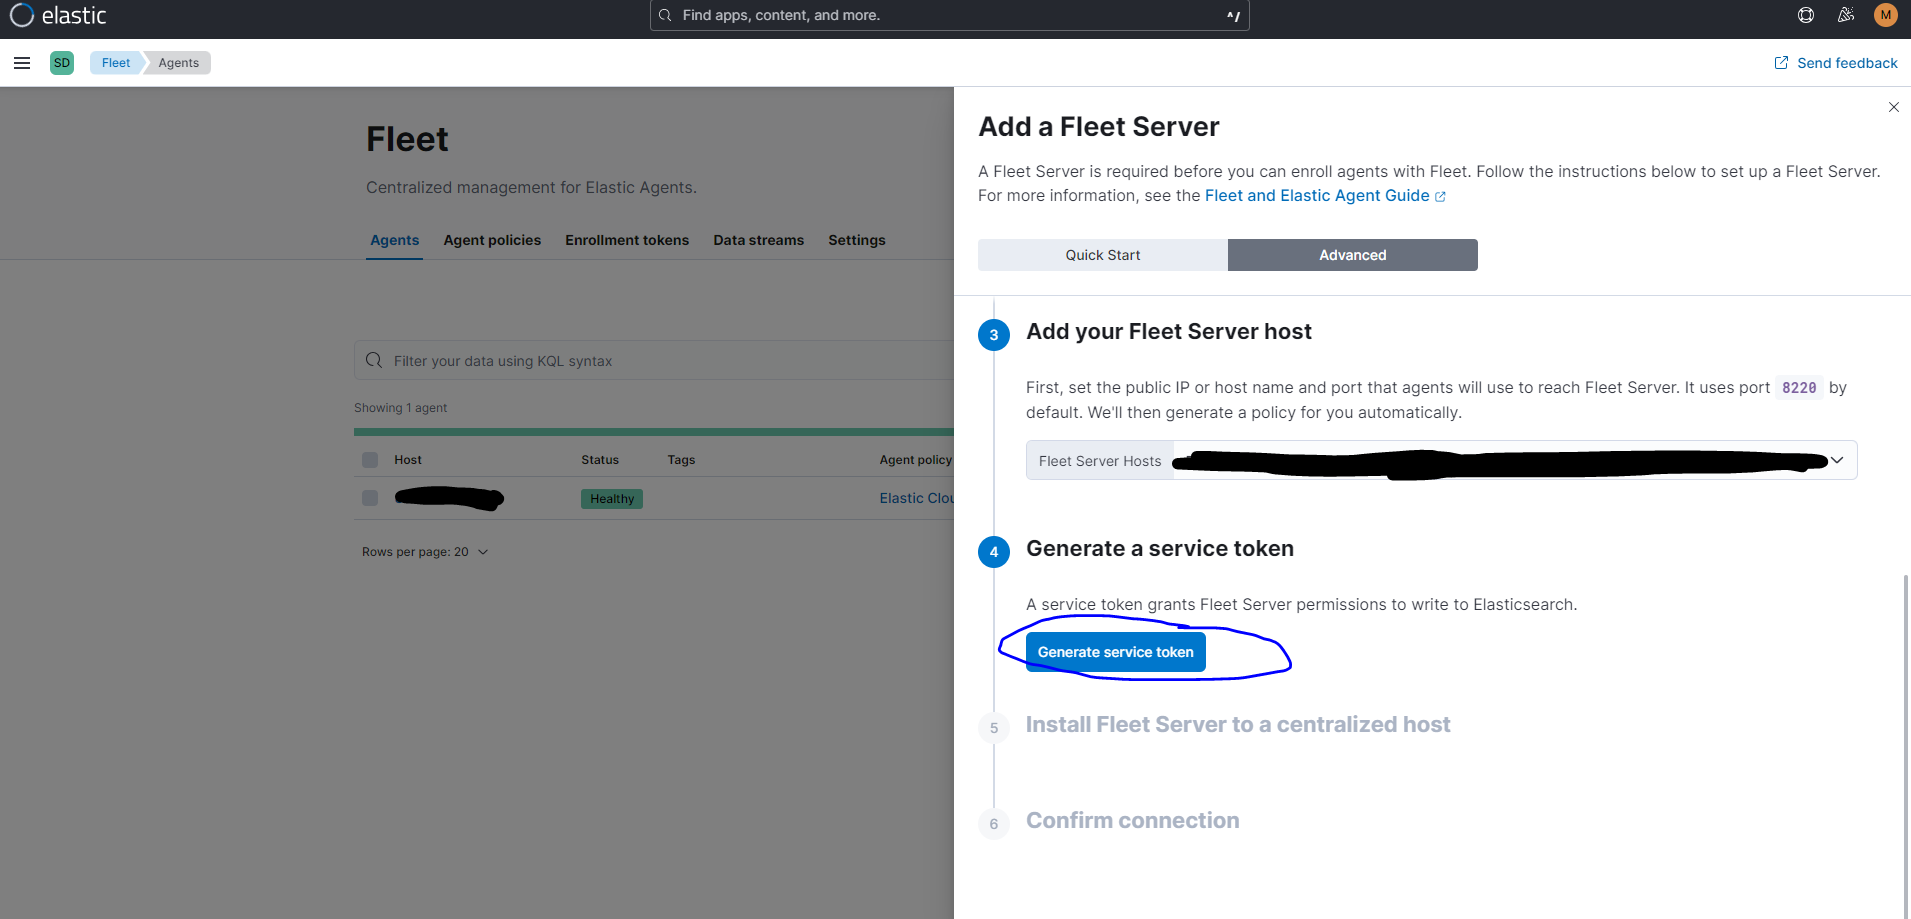
Task: Open the hamburger navigation menu
Action: click(22, 63)
